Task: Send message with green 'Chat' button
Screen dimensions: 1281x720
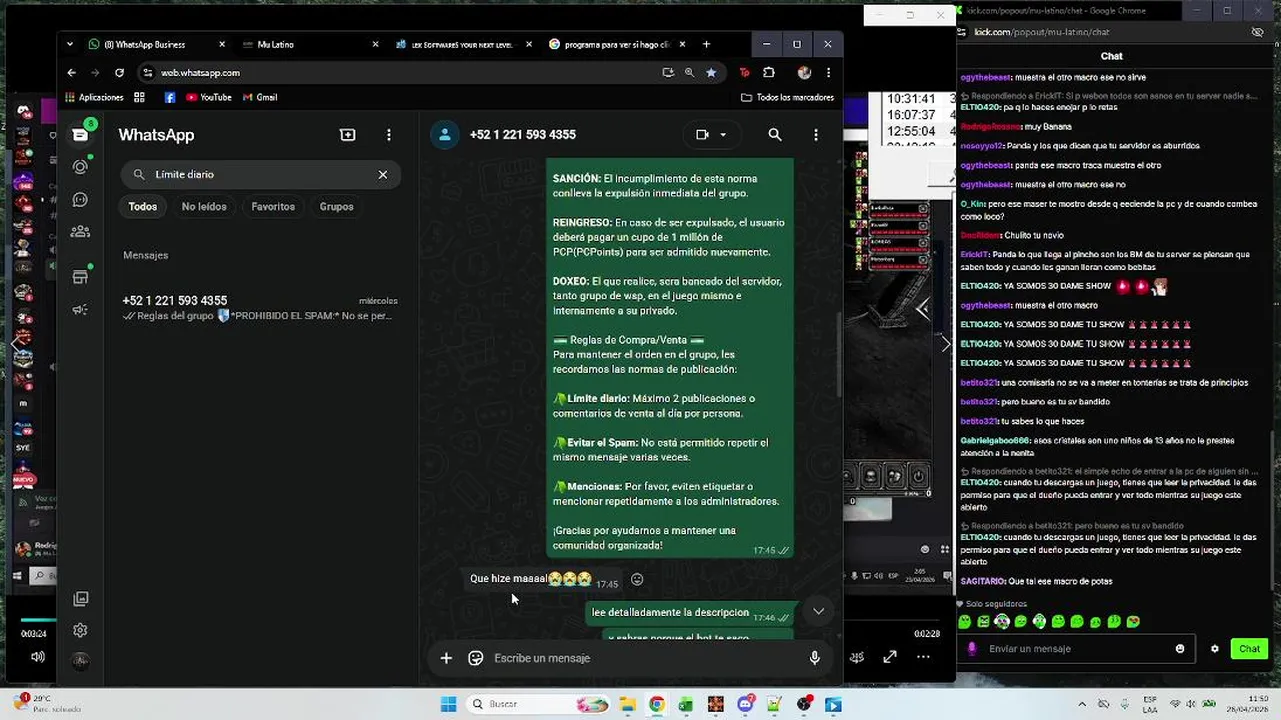Action: point(1249,649)
